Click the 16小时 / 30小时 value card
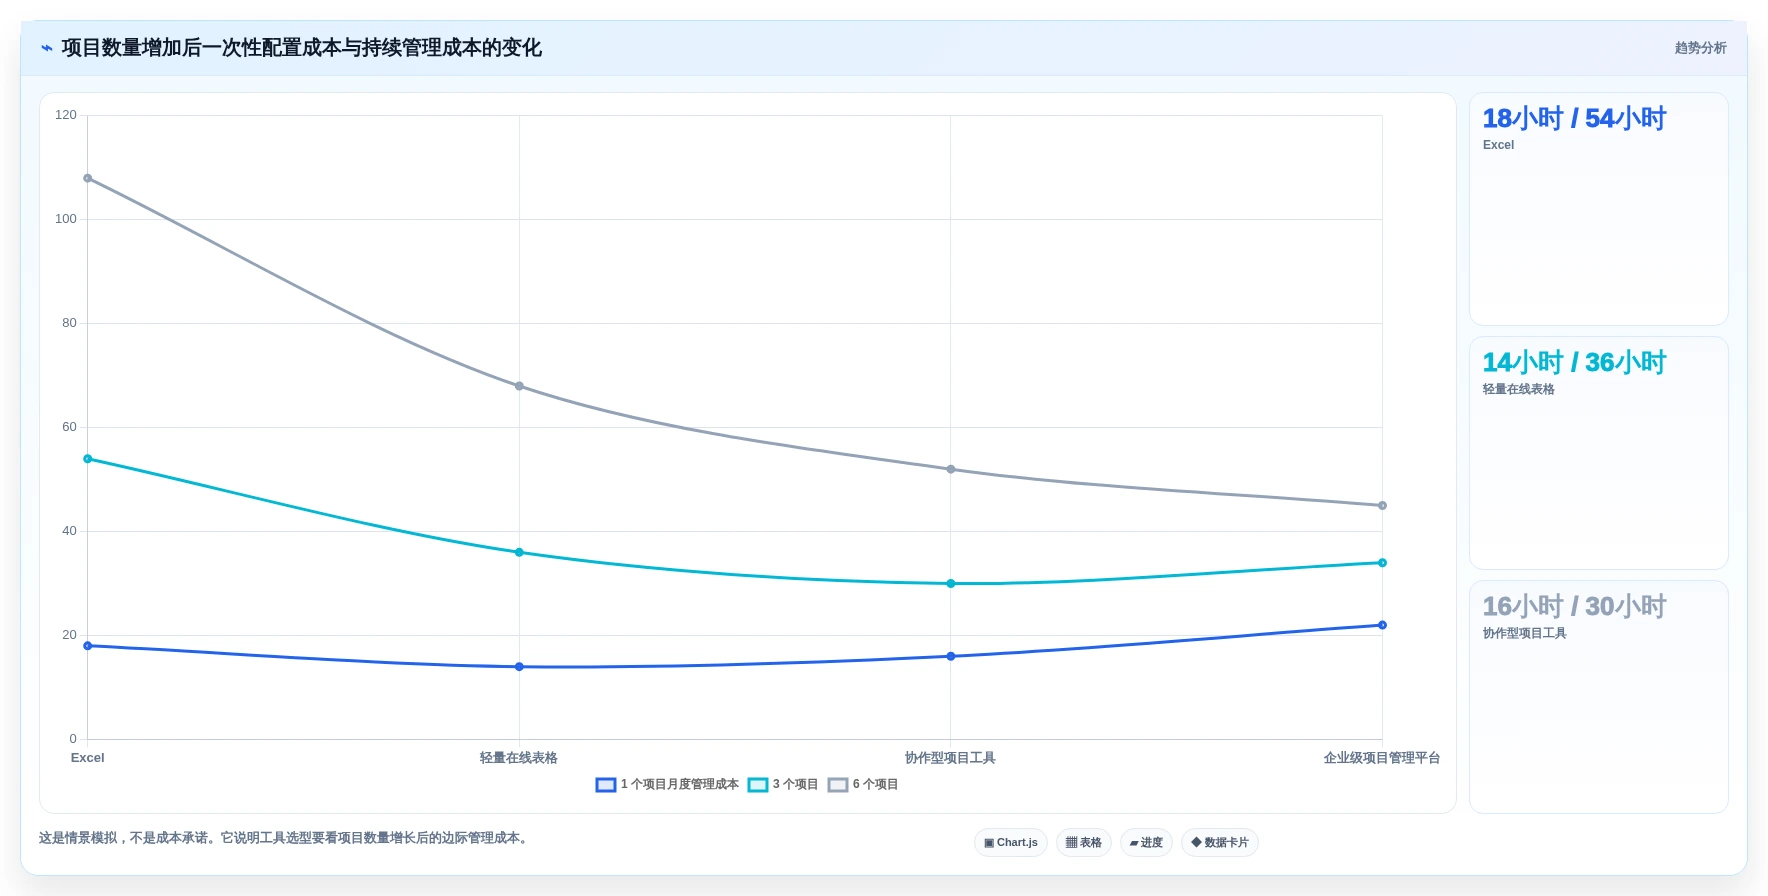 point(1598,697)
